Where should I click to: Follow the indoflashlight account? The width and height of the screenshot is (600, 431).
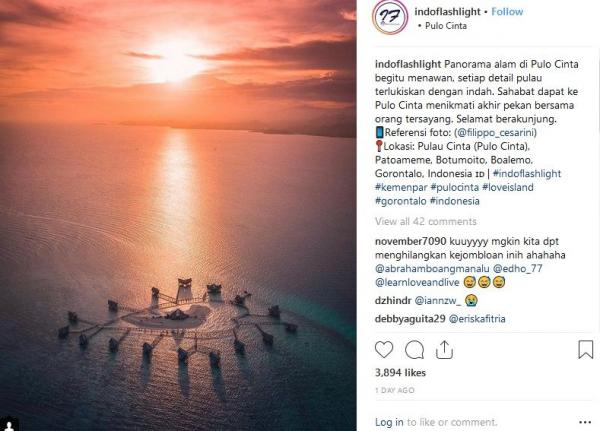point(507,12)
